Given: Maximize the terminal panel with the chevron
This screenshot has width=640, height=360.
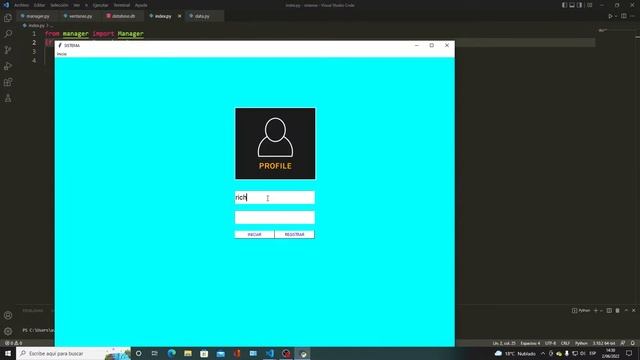Looking at the screenshot, I should click(626, 311).
